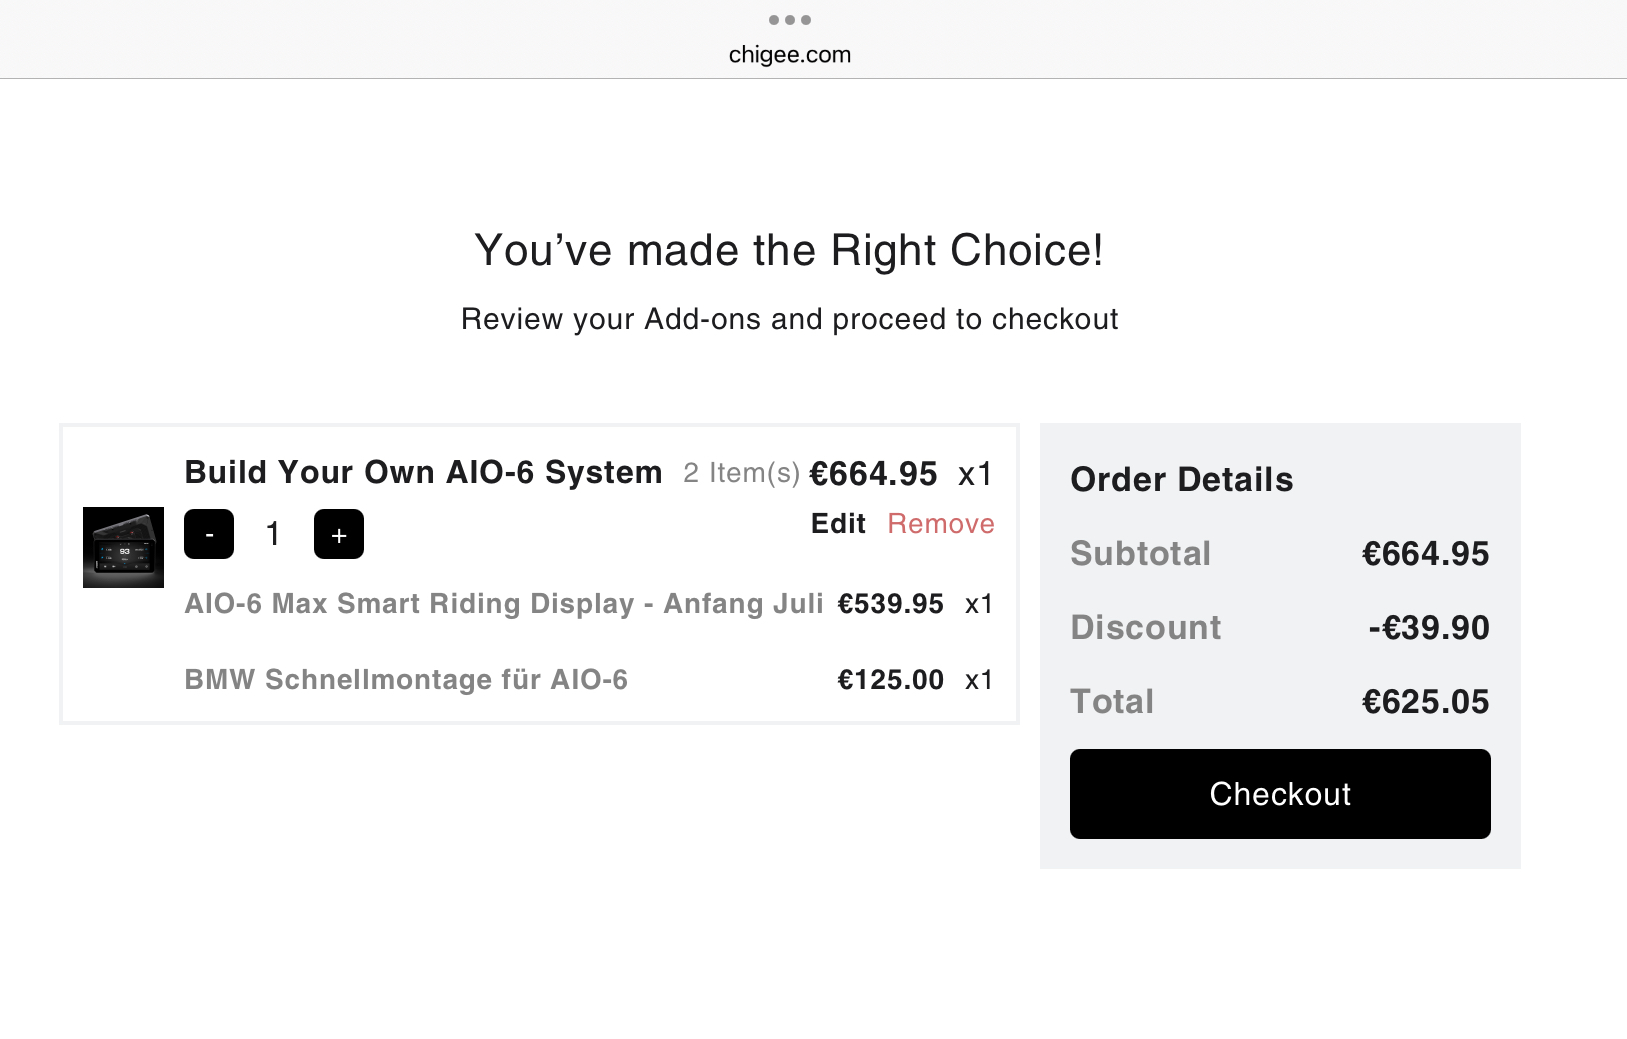The height and width of the screenshot is (1039, 1627).
Task: Click the Discount amount -€39.90
Action: tap(1428, 628)
